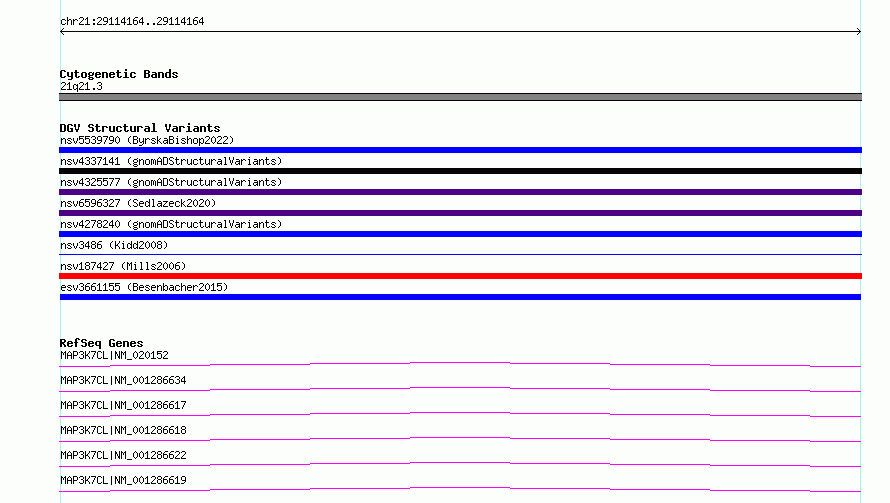890x503 pixels.
Task: Click the black bar for nsv4337141
Action: tap(460, 171)
